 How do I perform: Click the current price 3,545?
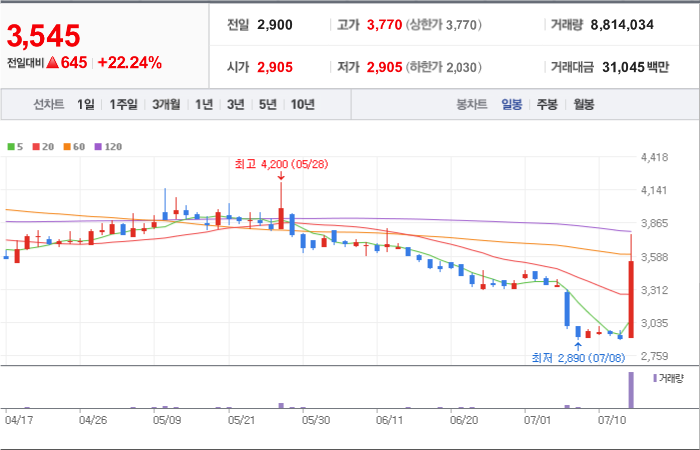[43, 36]
